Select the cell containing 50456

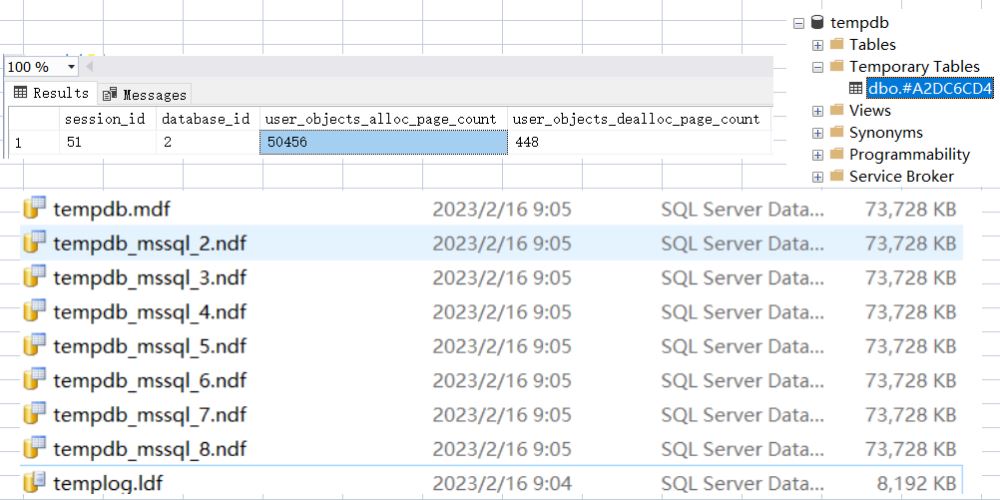pyautogui.click(x=383, y=143)
